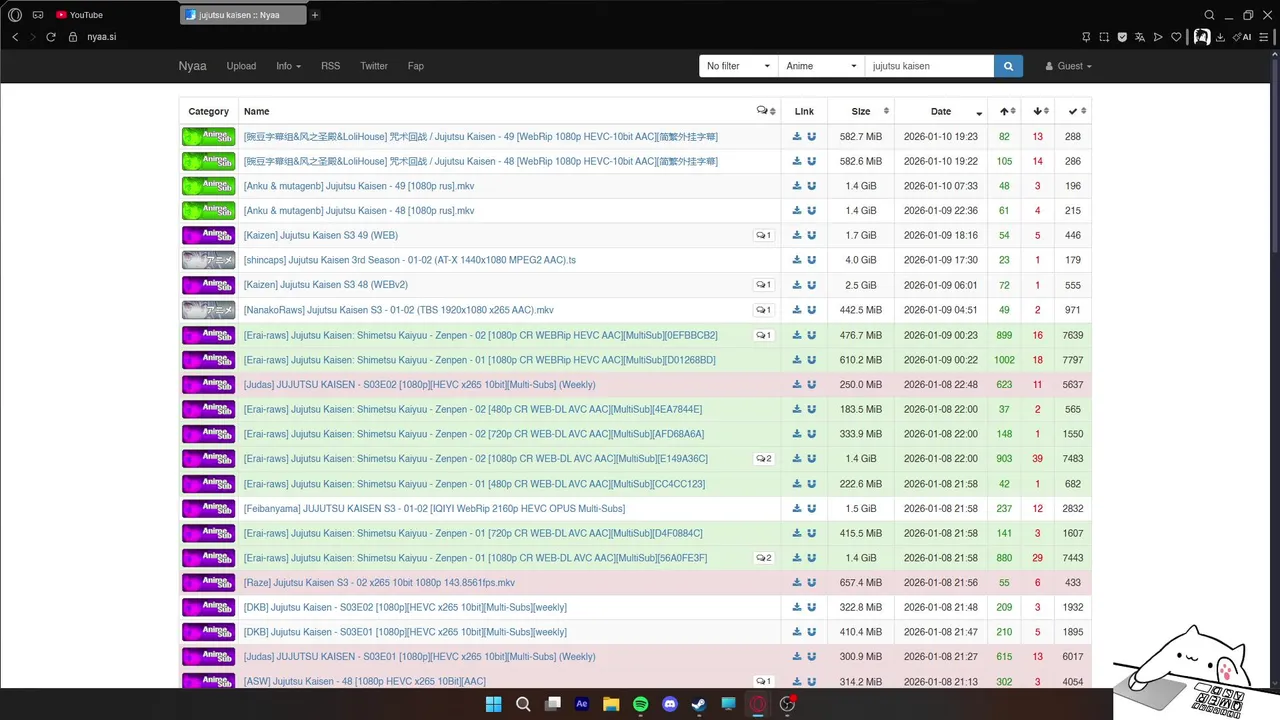Open browser downloads icon
The height and width of the screenshot is (720, 1280).
(1220, 37)
